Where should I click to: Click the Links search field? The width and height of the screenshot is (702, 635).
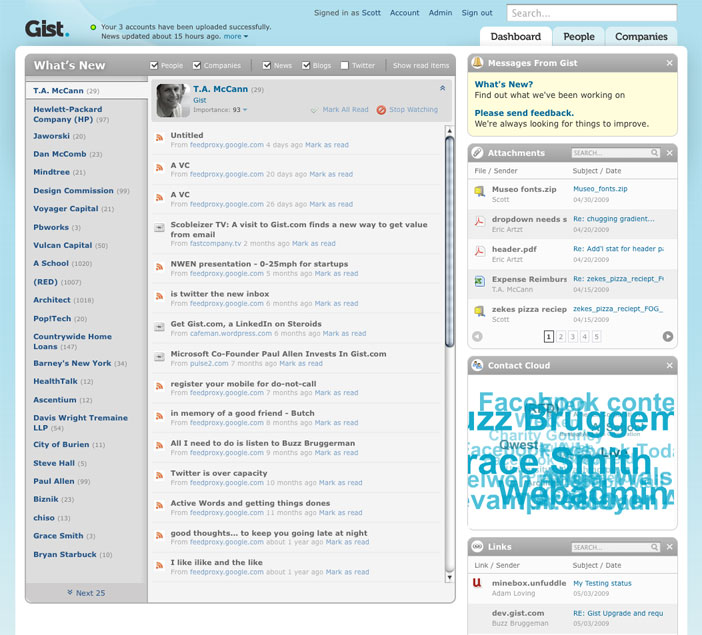tap(616, 547)
